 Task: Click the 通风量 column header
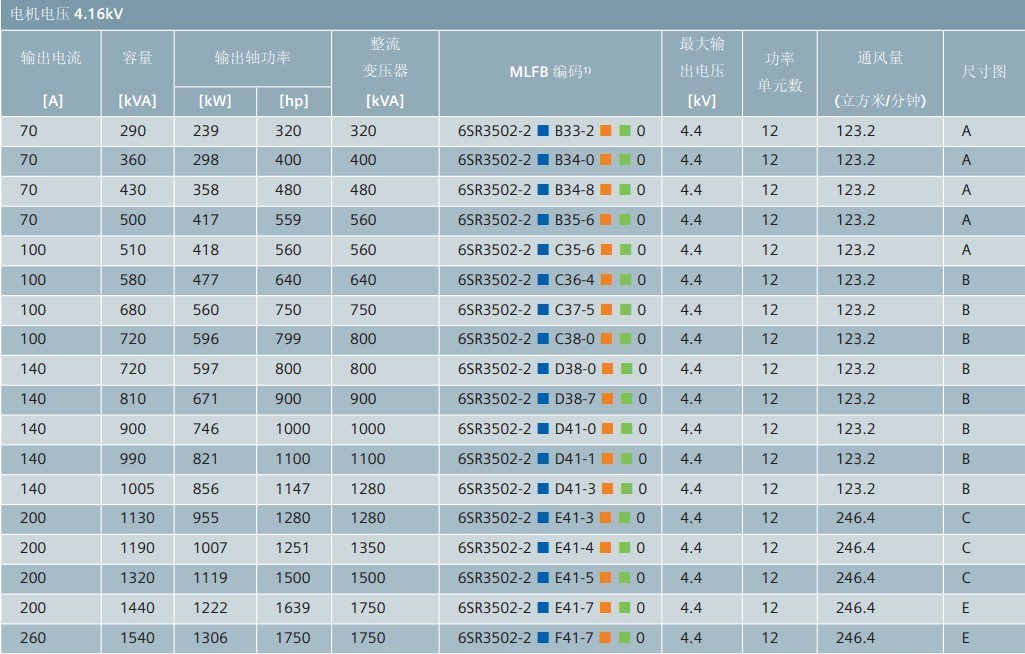tap(879, 58)
